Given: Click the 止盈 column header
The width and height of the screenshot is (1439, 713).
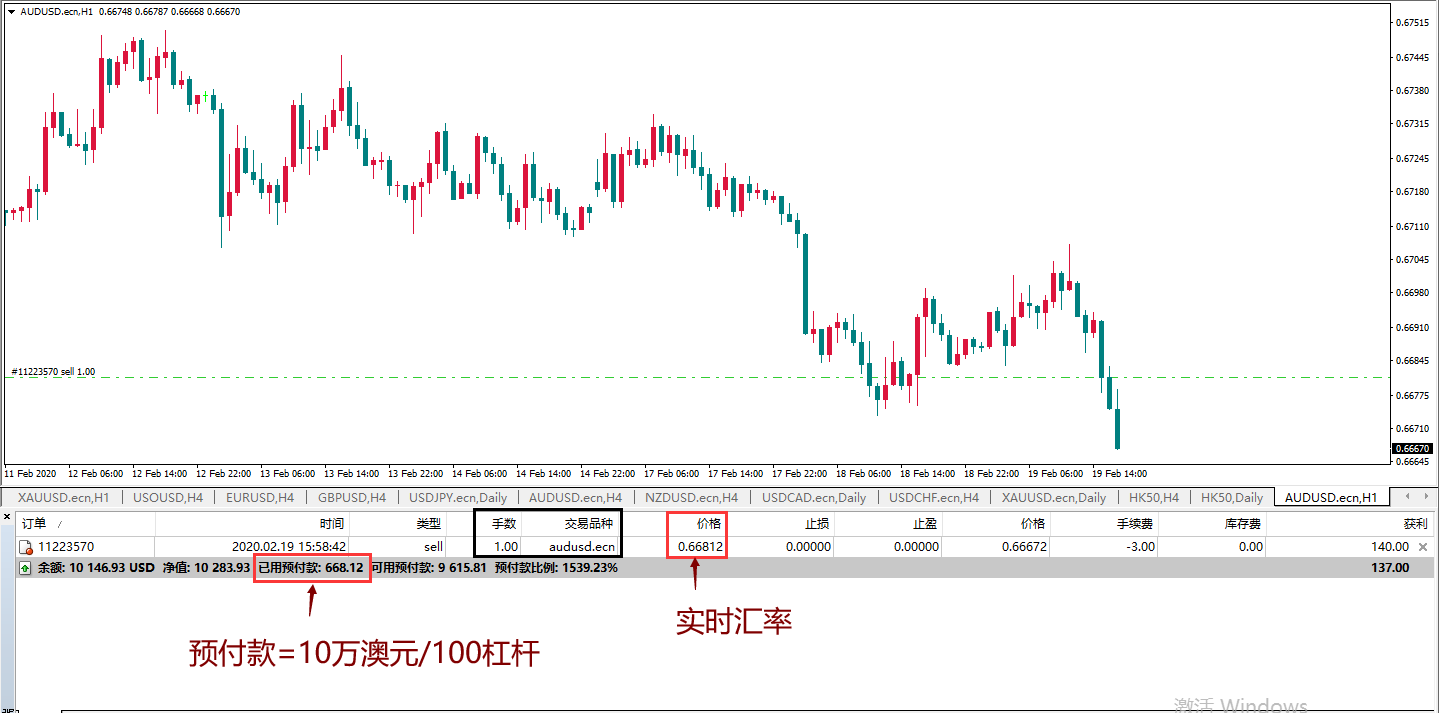Looking at the screenshot, I should click(924, 524).
